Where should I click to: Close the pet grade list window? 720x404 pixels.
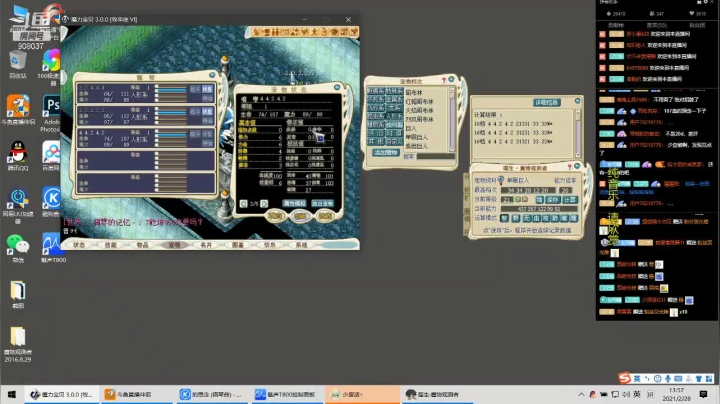(451, 79)
